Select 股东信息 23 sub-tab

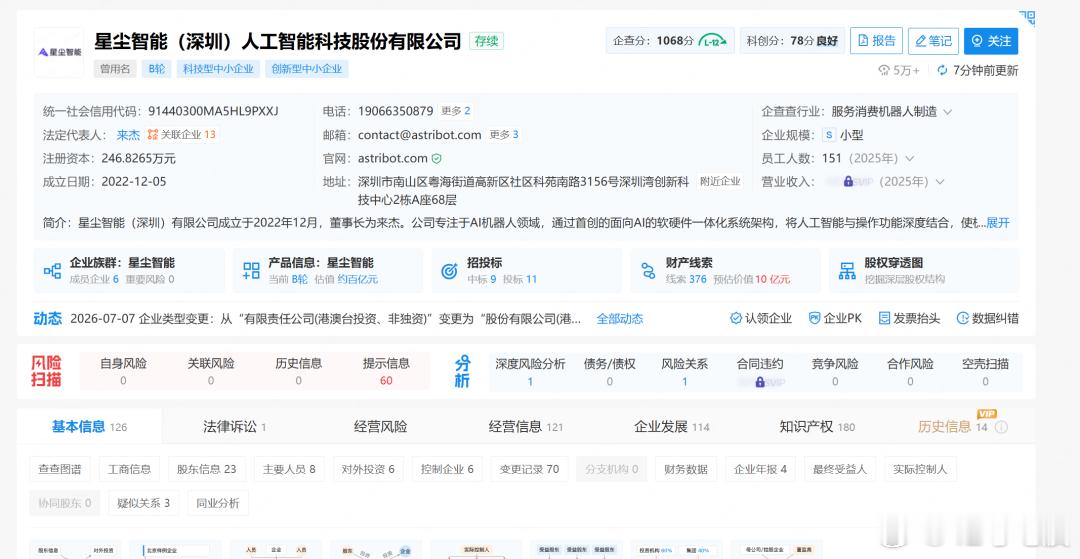point(207,469)
